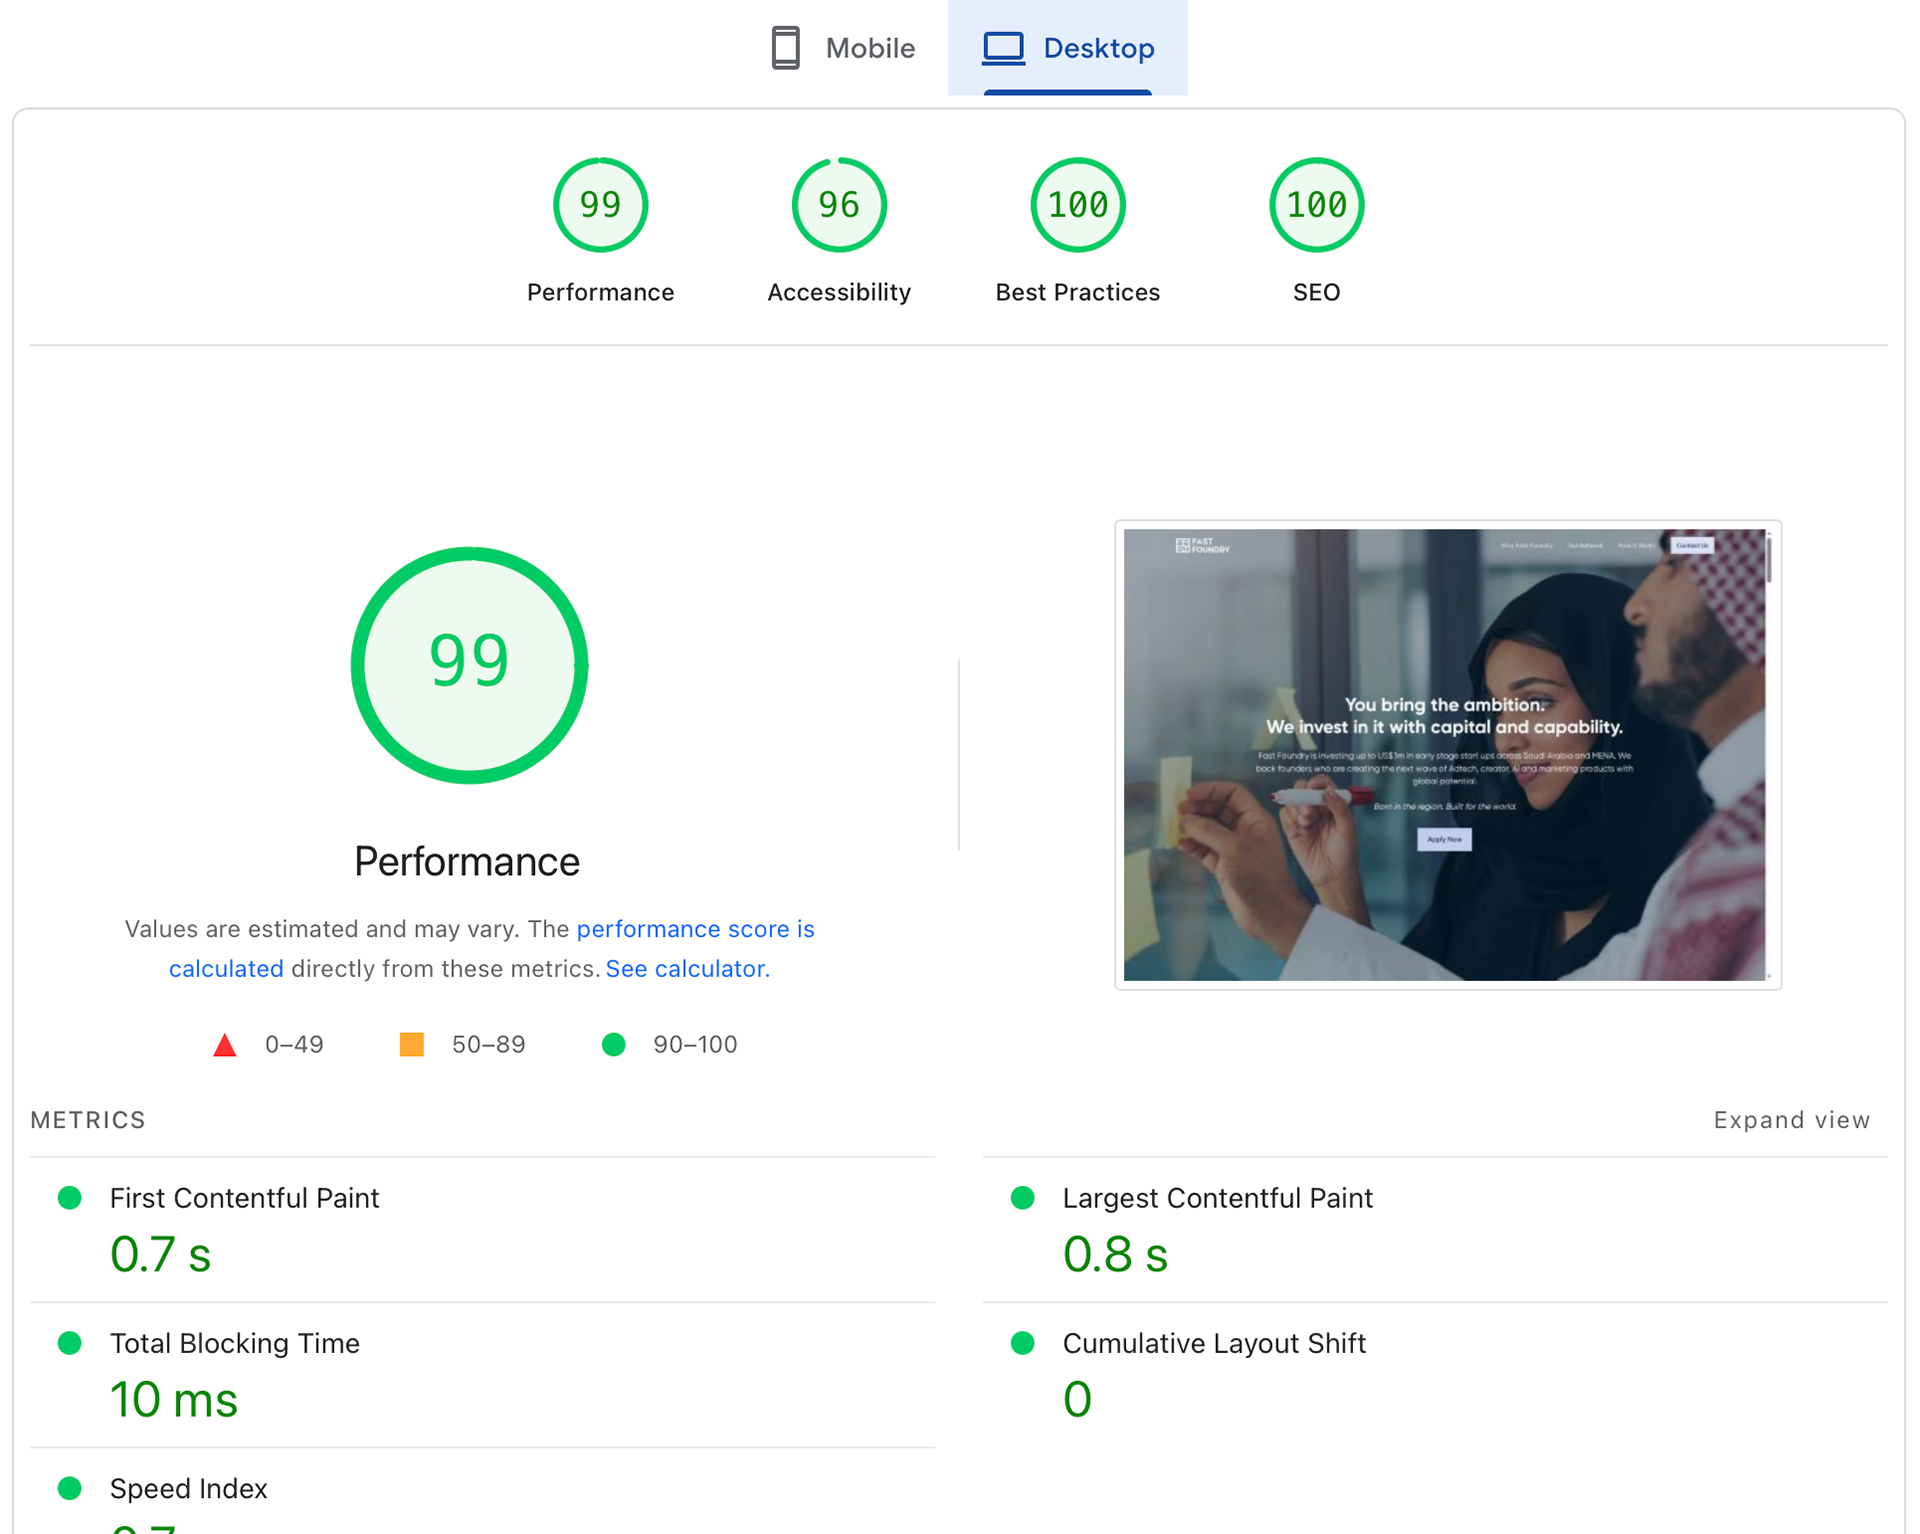Click the Desktop laptop icon
This screenshot has height=1534, width=1920.
[x=1003, y=48]
